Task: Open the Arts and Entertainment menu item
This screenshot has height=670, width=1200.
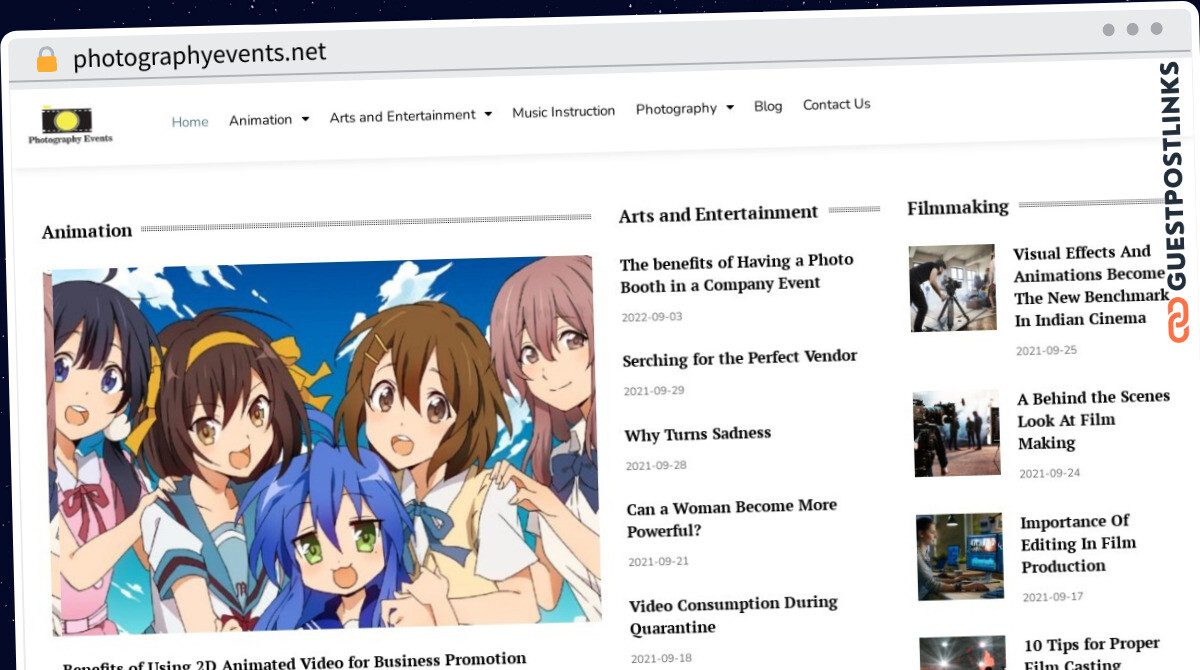Action: coord(403,116)
